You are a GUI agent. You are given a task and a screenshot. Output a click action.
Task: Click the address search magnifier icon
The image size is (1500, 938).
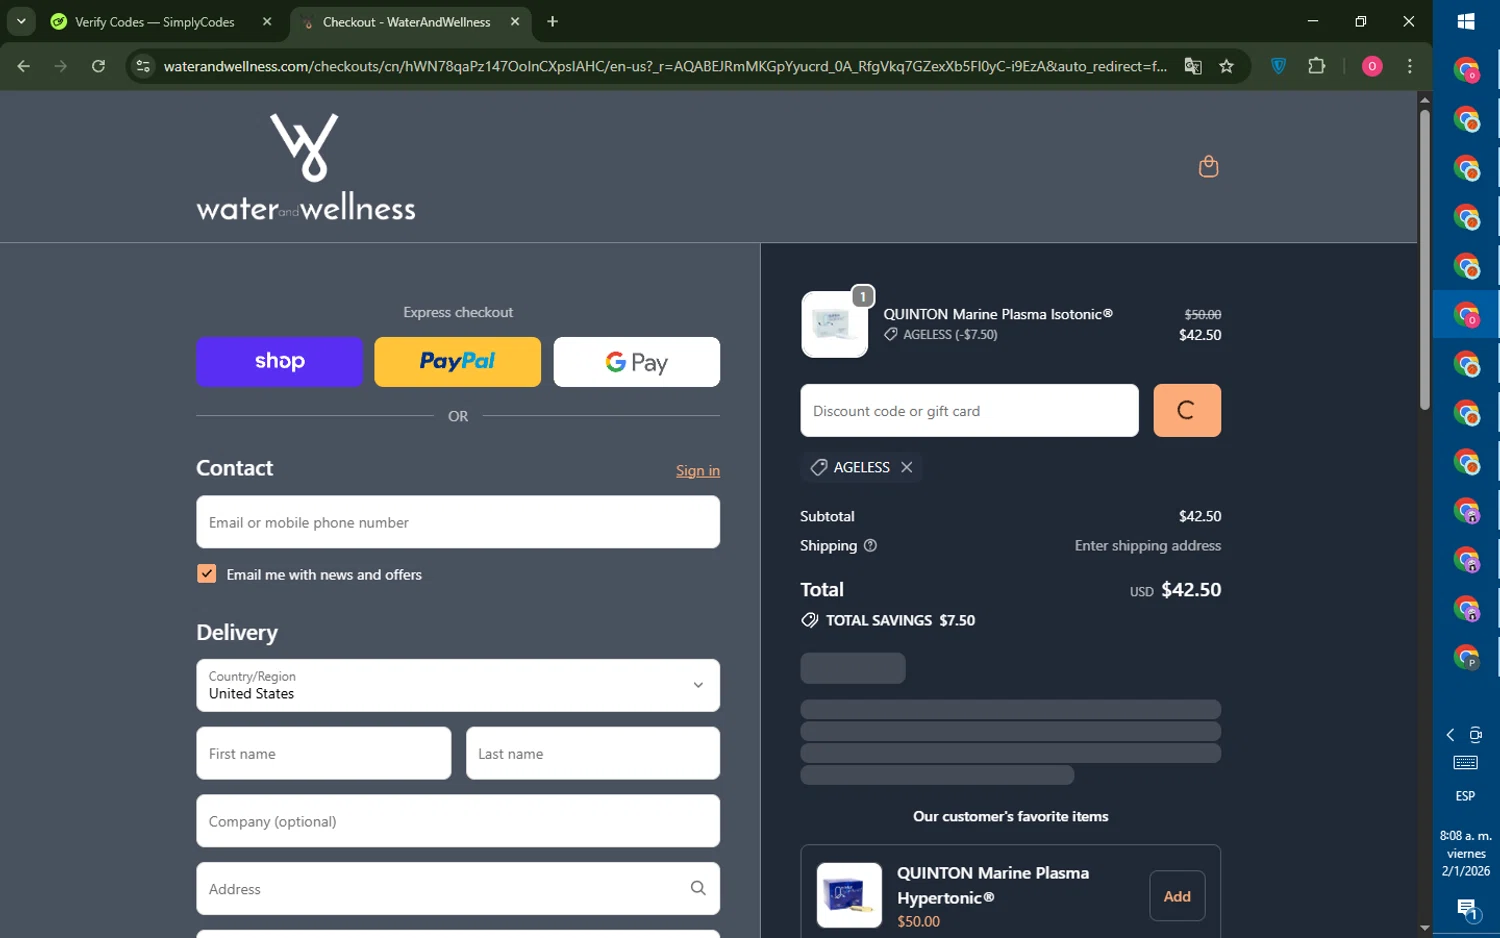(x=698, y=888)
